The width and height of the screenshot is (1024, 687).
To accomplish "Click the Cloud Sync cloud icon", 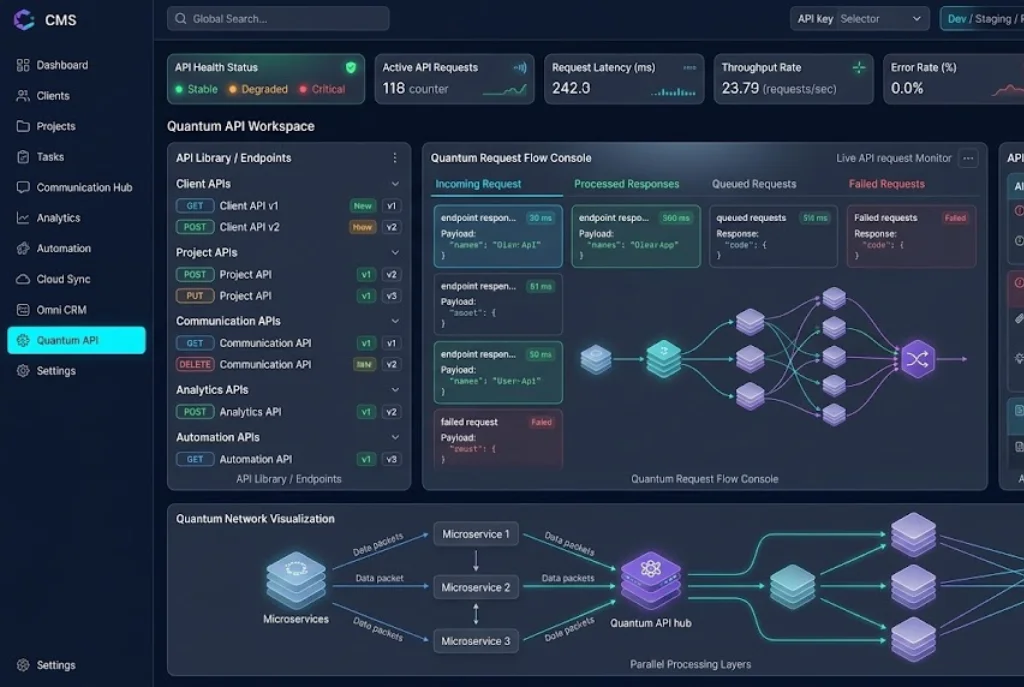I will click(23, 279).
